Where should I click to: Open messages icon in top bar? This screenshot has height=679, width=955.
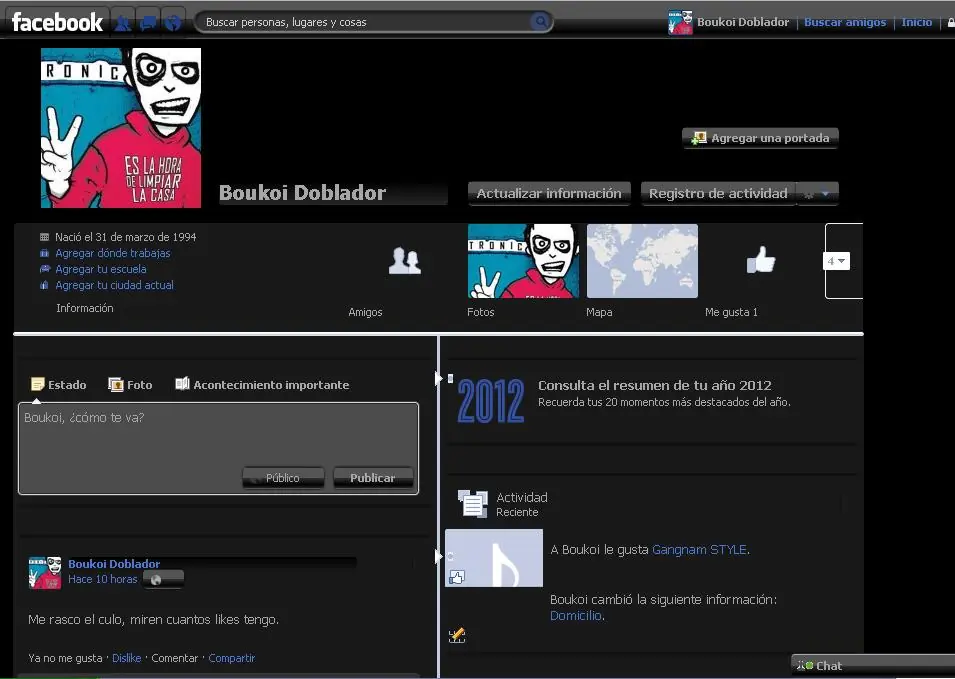click(148, 23)
